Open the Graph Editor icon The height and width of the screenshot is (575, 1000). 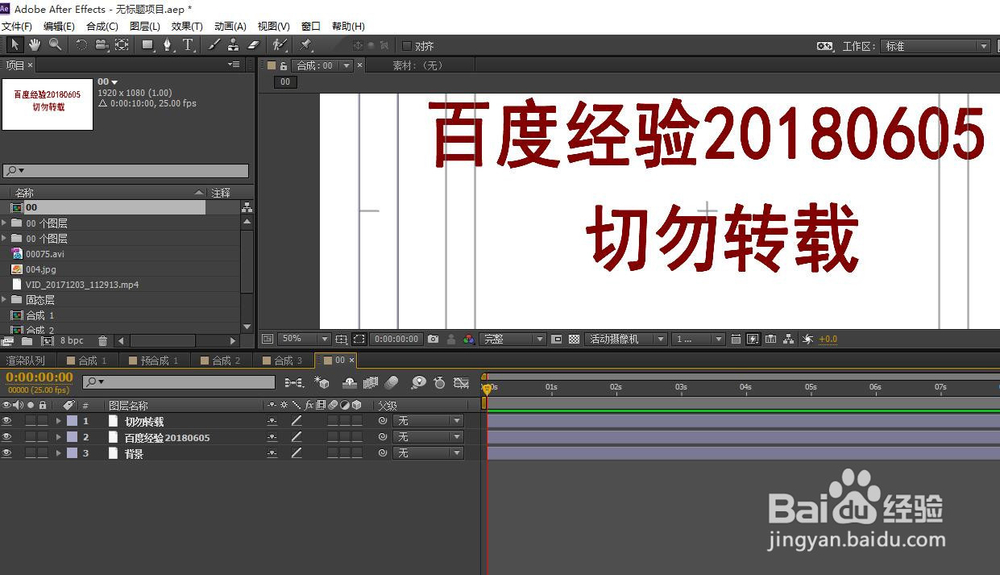[x=461, y=382]
